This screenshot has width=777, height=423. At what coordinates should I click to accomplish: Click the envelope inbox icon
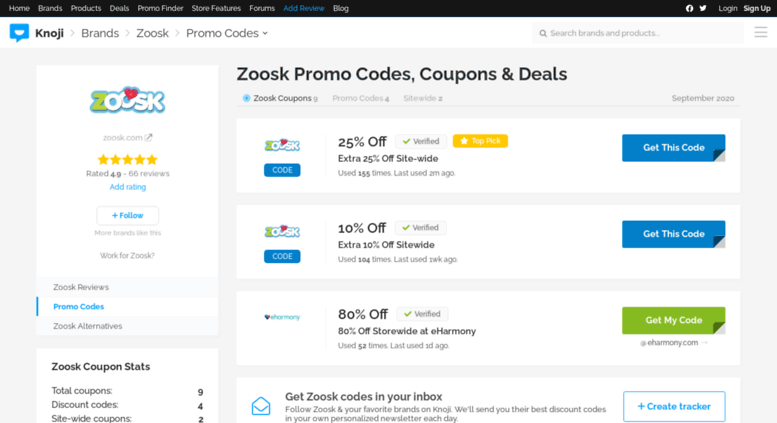[x=261, y=406]
